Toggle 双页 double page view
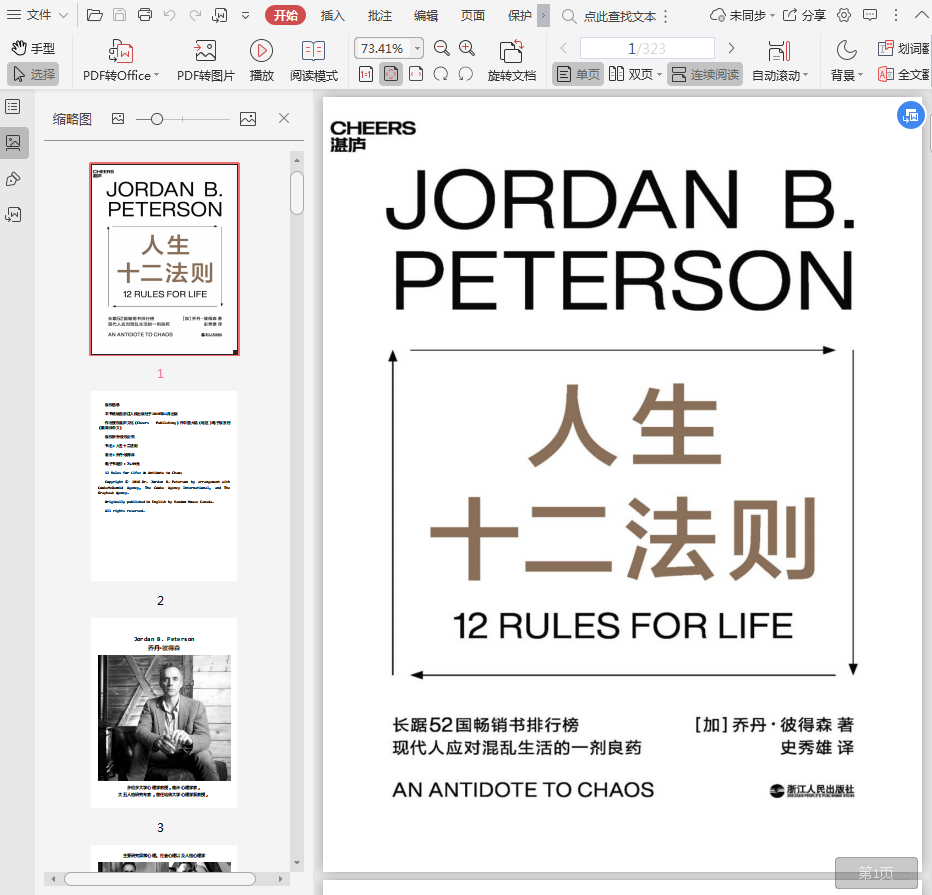932x895 pixels. [x=631, y=74]
